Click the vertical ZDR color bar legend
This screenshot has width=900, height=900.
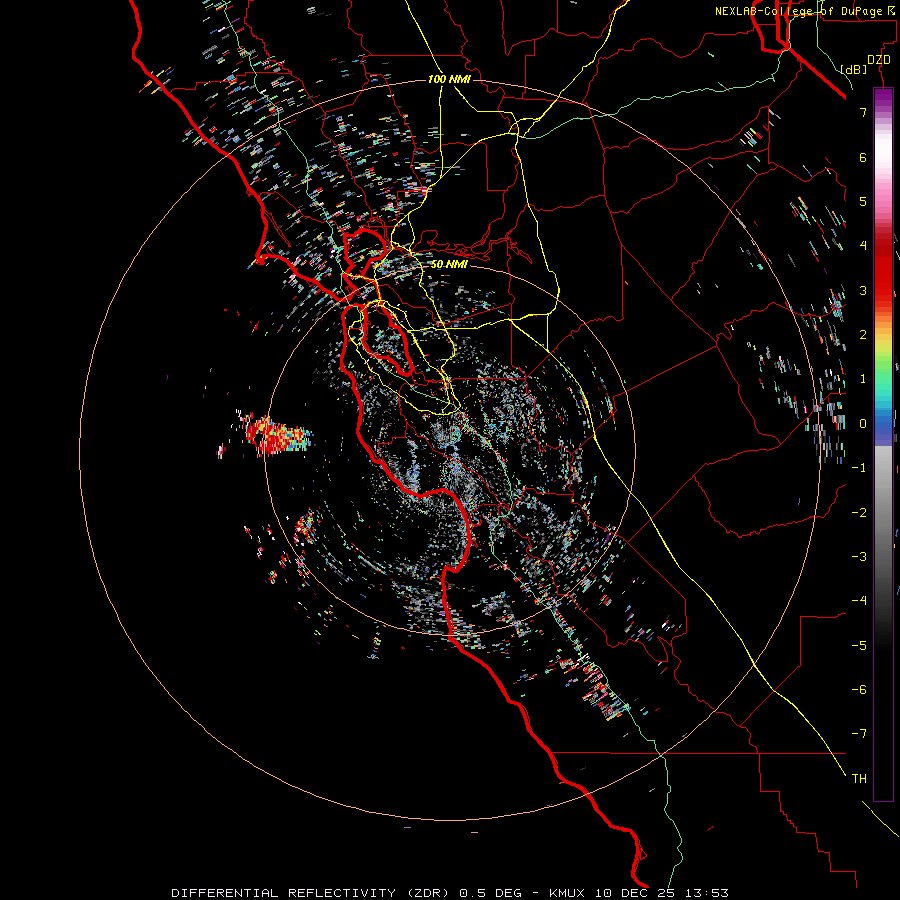(883, 444)
